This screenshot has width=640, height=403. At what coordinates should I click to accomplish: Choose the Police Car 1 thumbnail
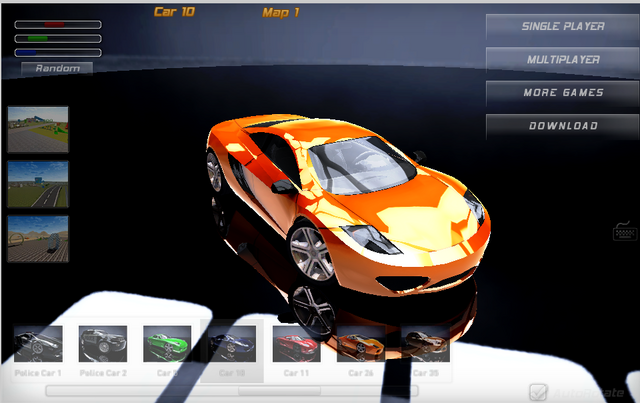click(38, 344)
